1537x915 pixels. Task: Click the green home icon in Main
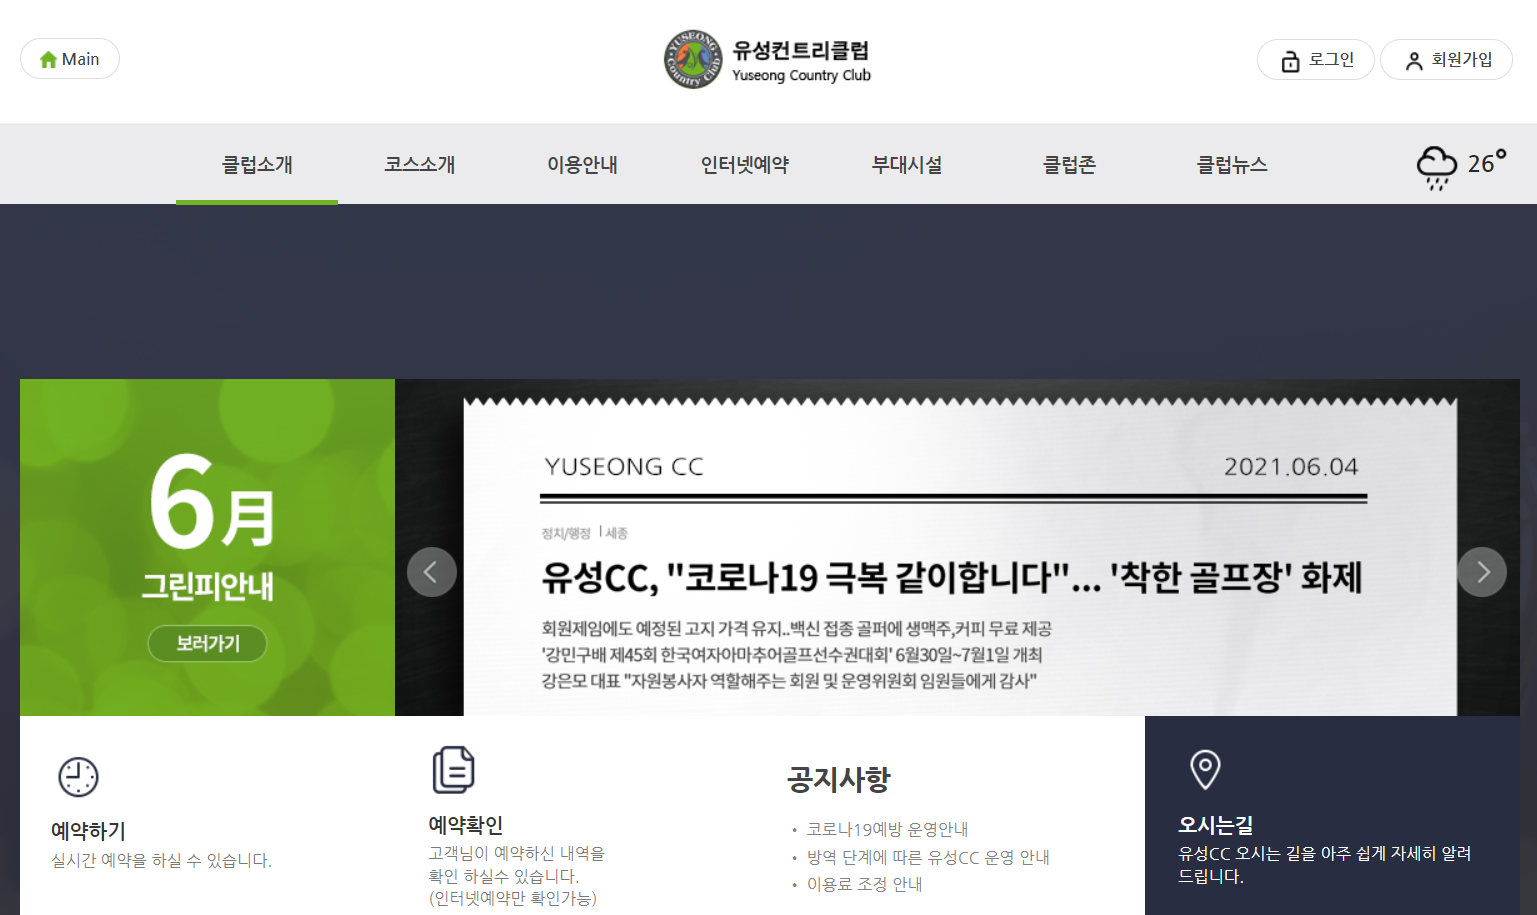48,60
